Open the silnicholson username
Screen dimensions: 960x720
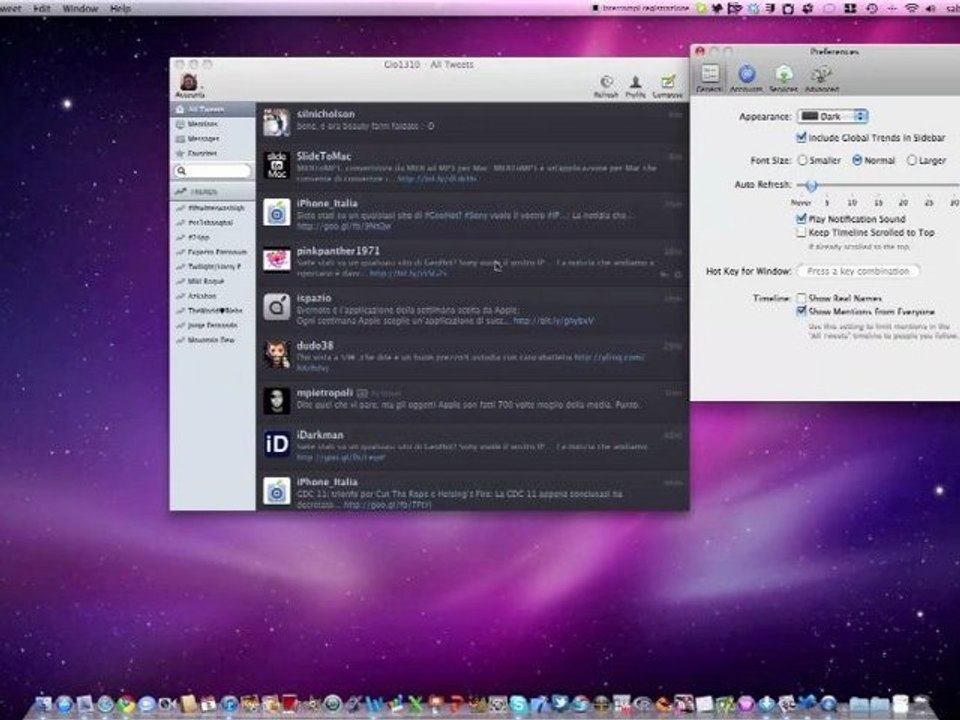(x=325, y=114)
